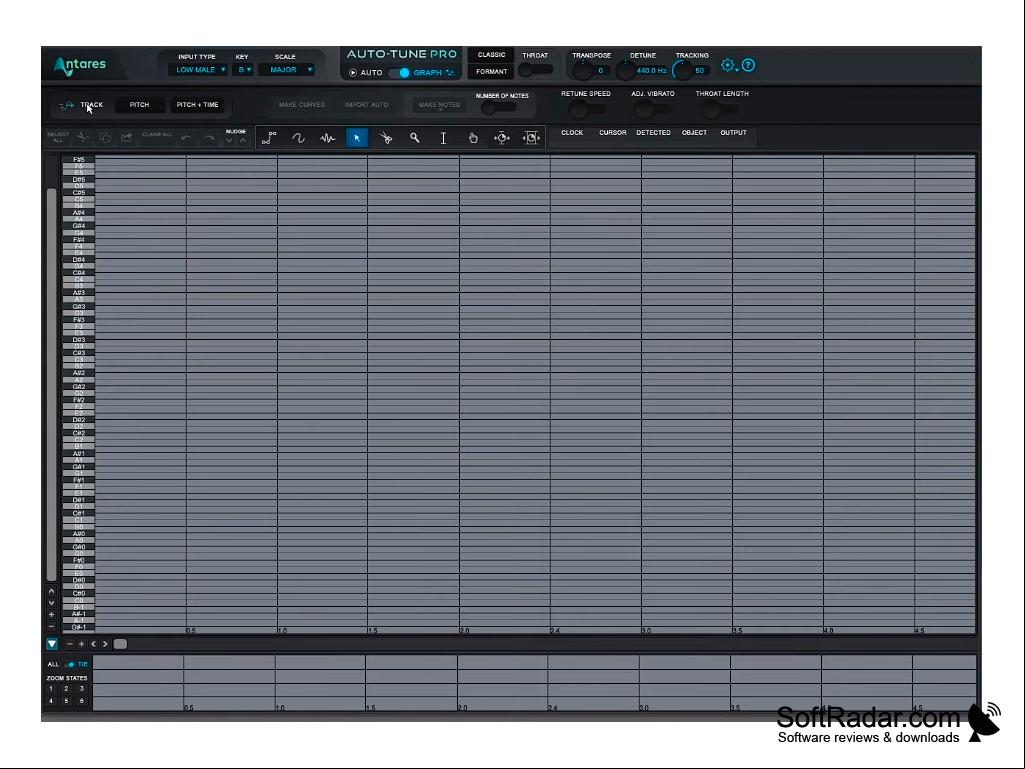
Task: Open the Scale Major dropdown
Action: coord(287,70)
